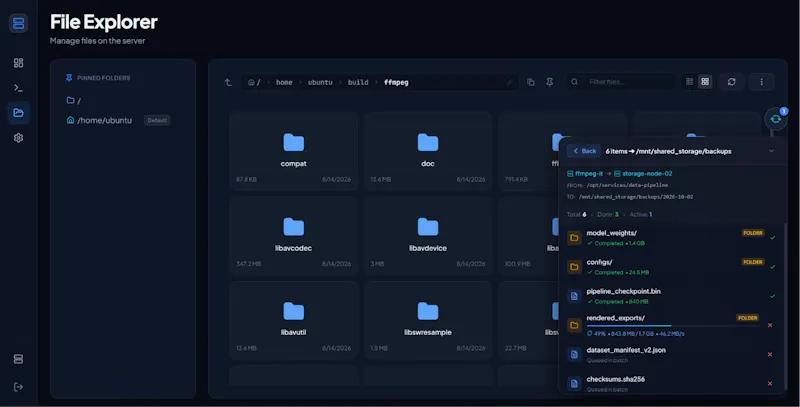Copy the current path with the copy icon
The width and height of the screenshot is (800, 407).
531,82
